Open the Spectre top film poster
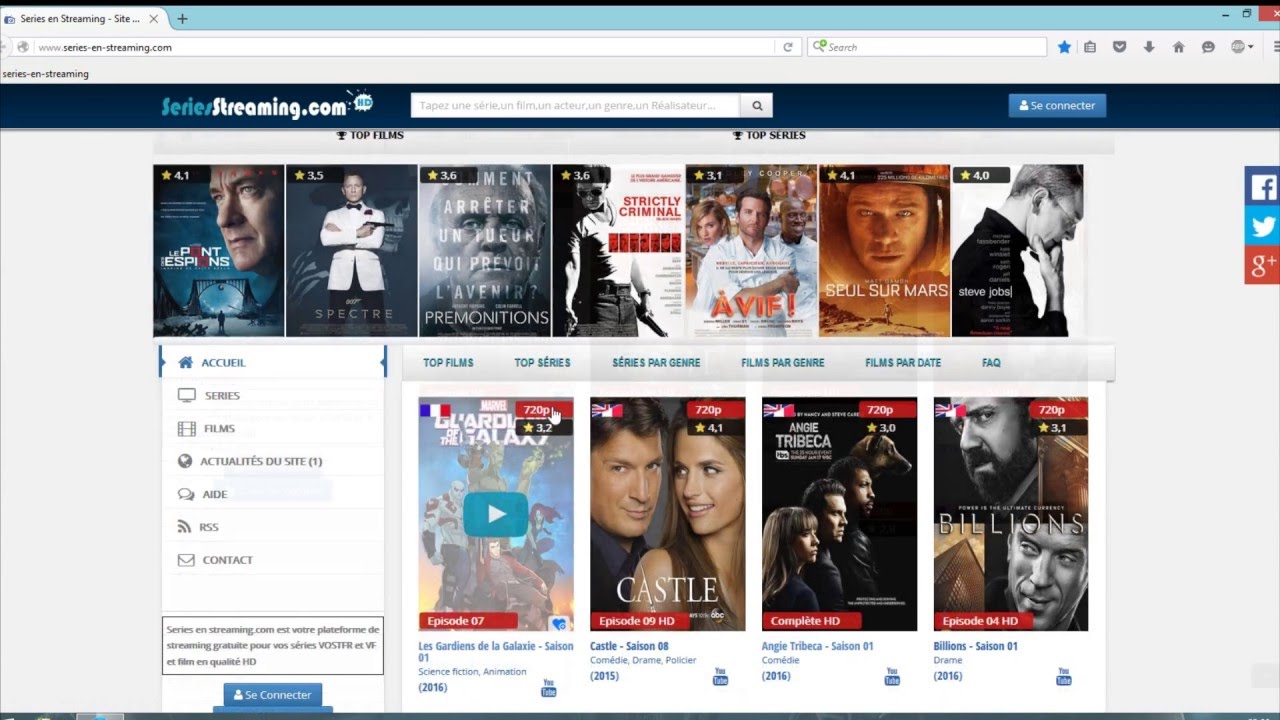Image resolution: width=1280 pixels, height=720 pixels. (352, 251)
